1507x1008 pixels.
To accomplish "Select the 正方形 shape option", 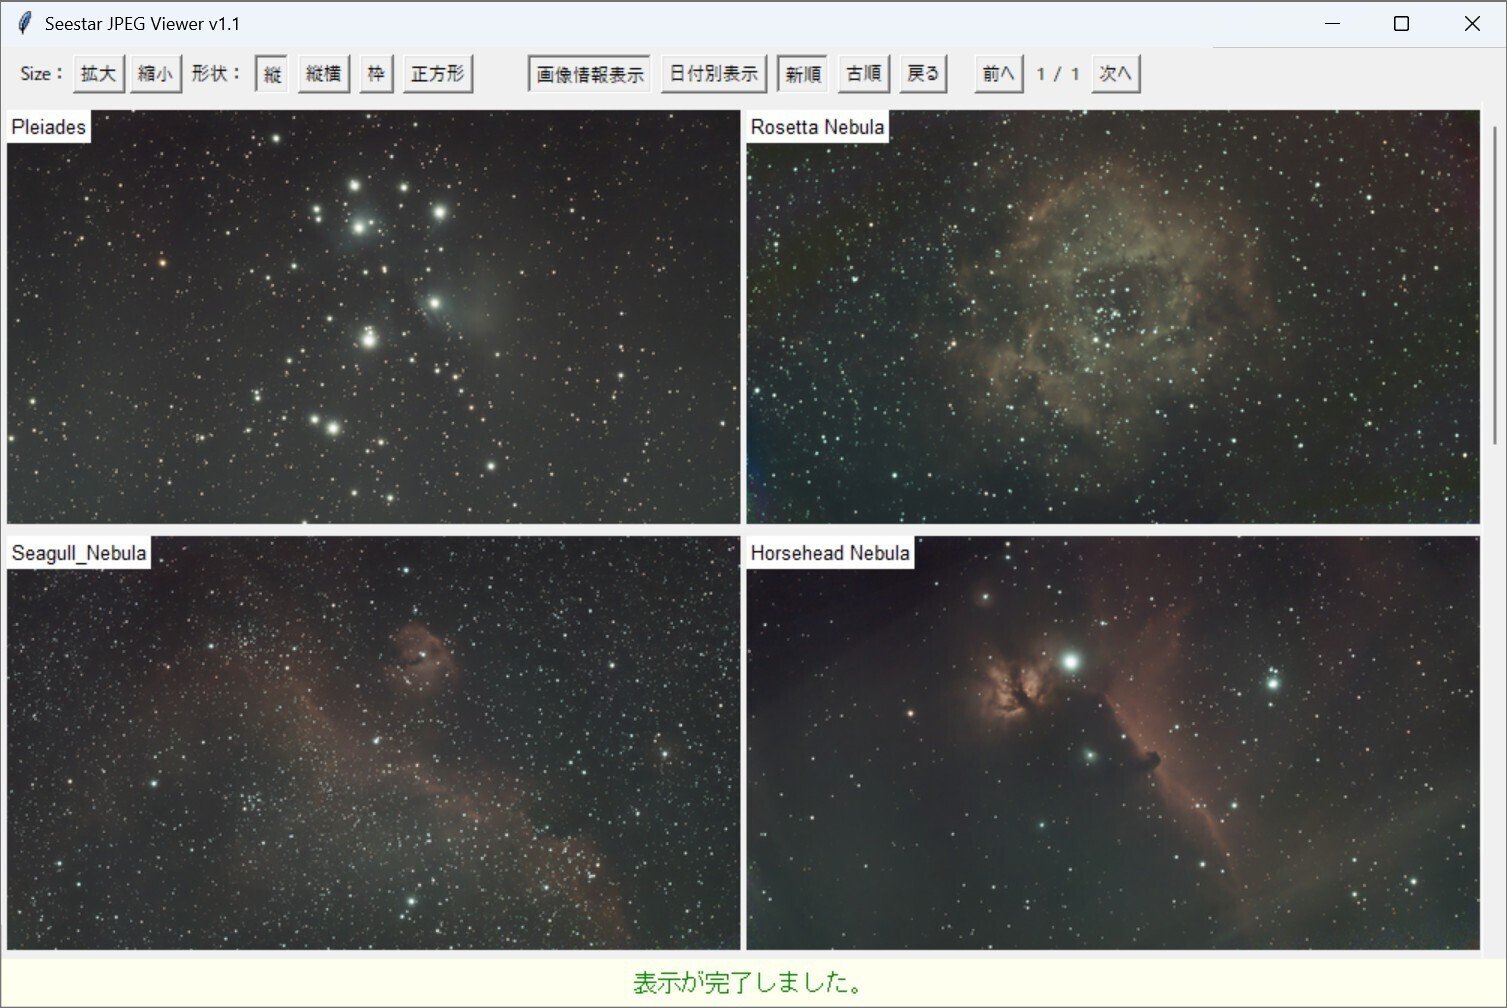I will click(438, 72).
